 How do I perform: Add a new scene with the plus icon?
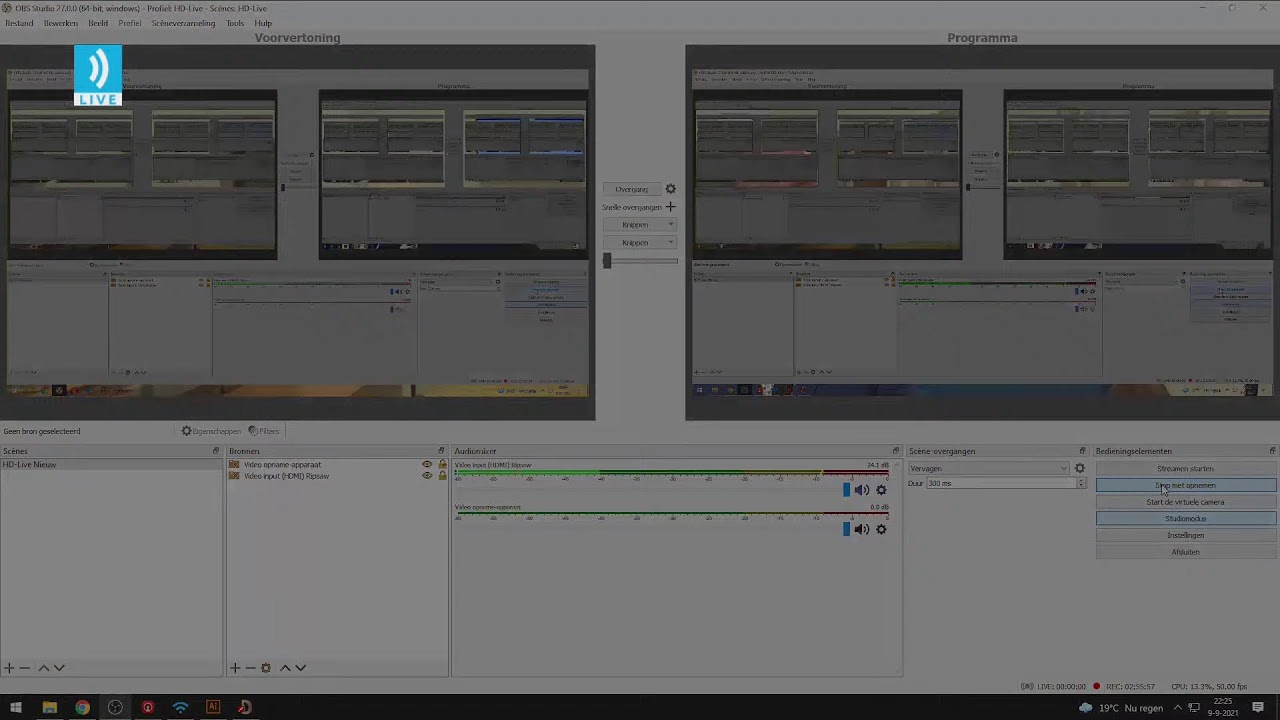9,668
